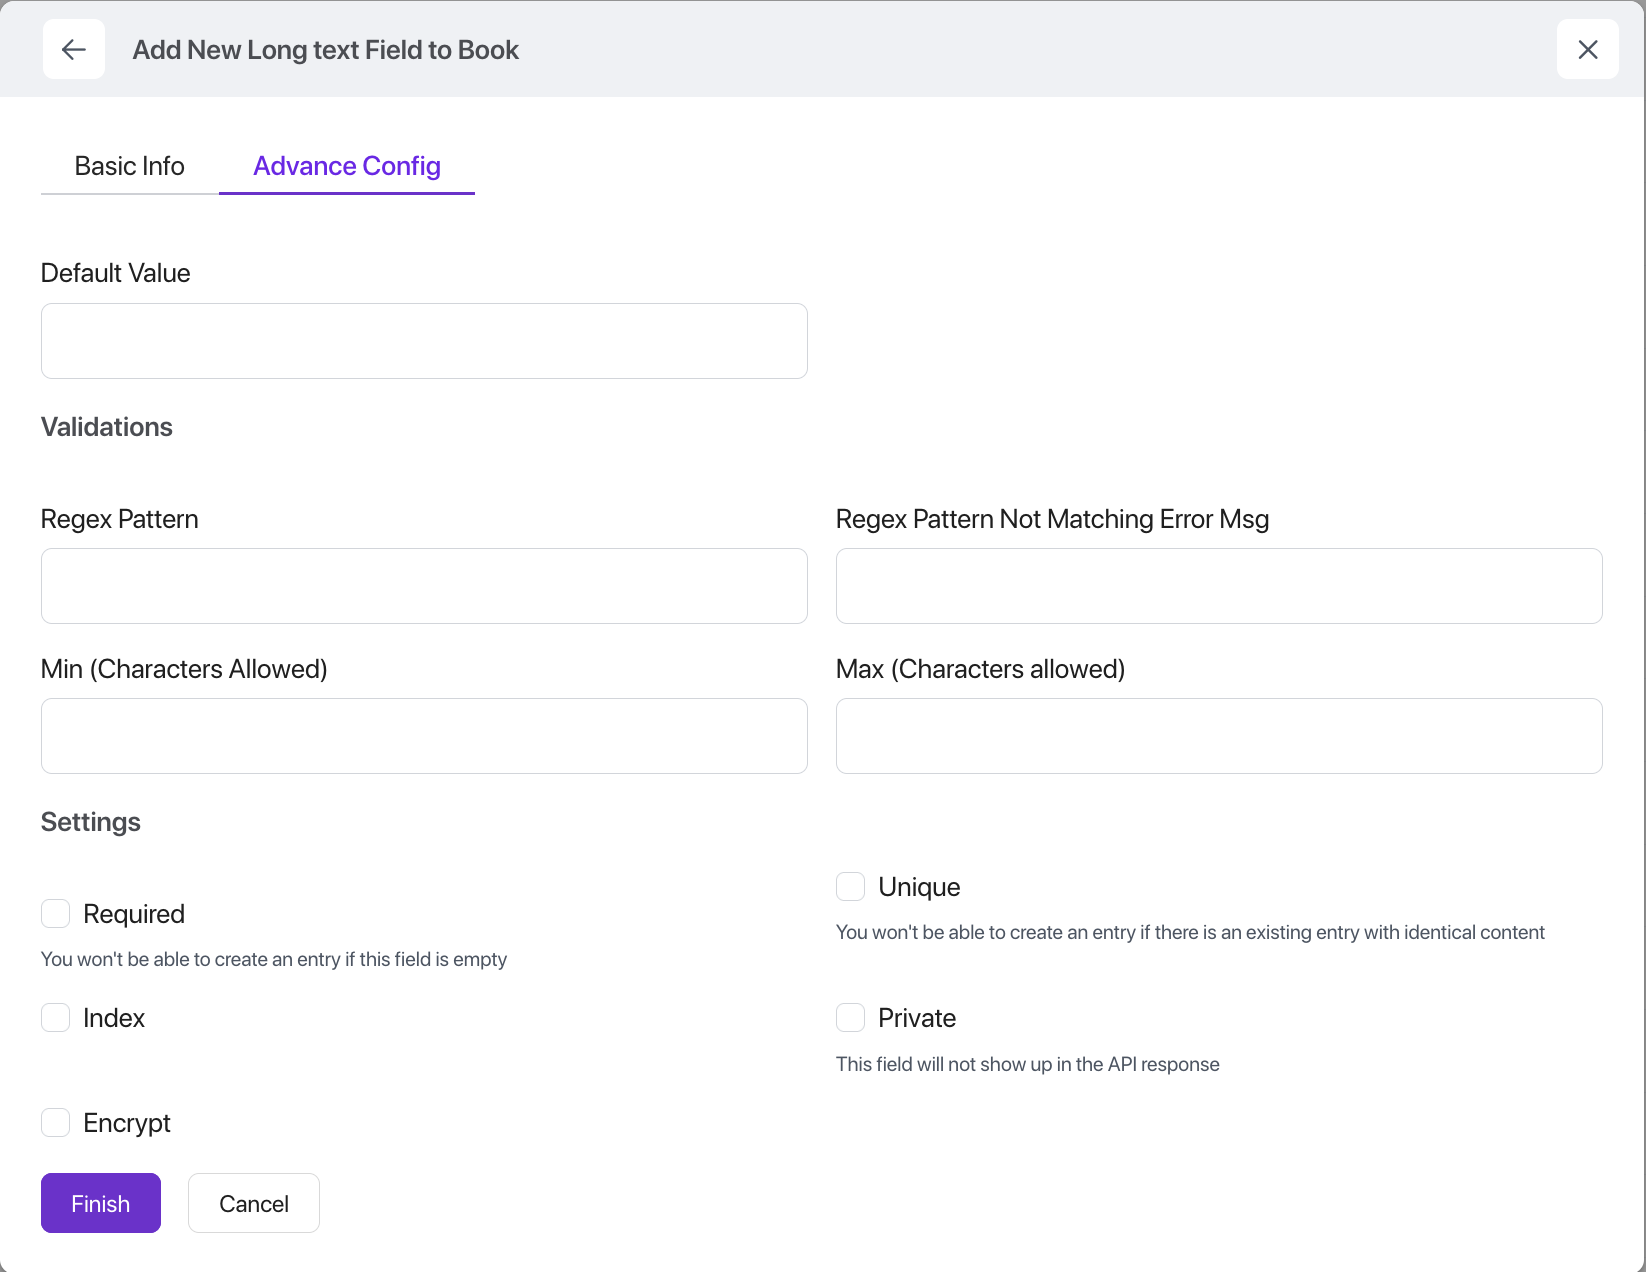Click the 'Required' label text
The image size is (1646, 1272).
(x=134, y=914)
